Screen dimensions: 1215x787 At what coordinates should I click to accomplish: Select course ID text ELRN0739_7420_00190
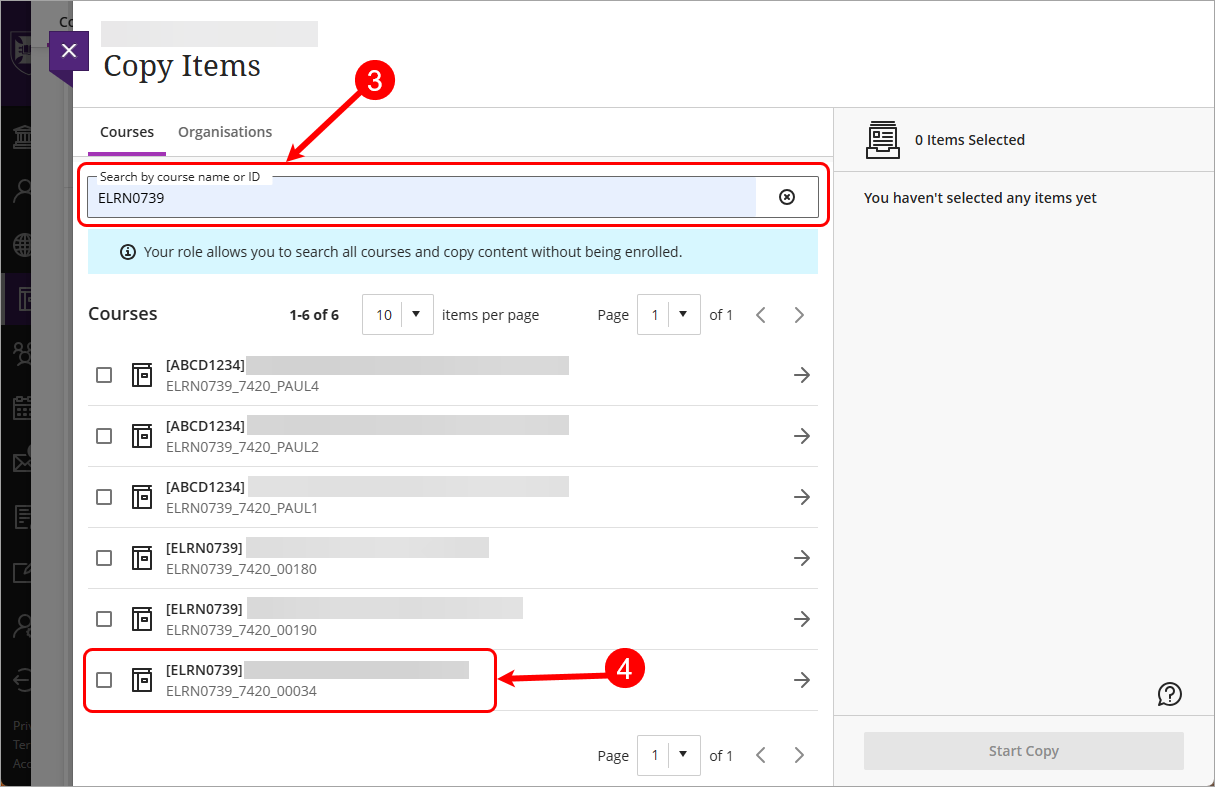pos(241,630)
